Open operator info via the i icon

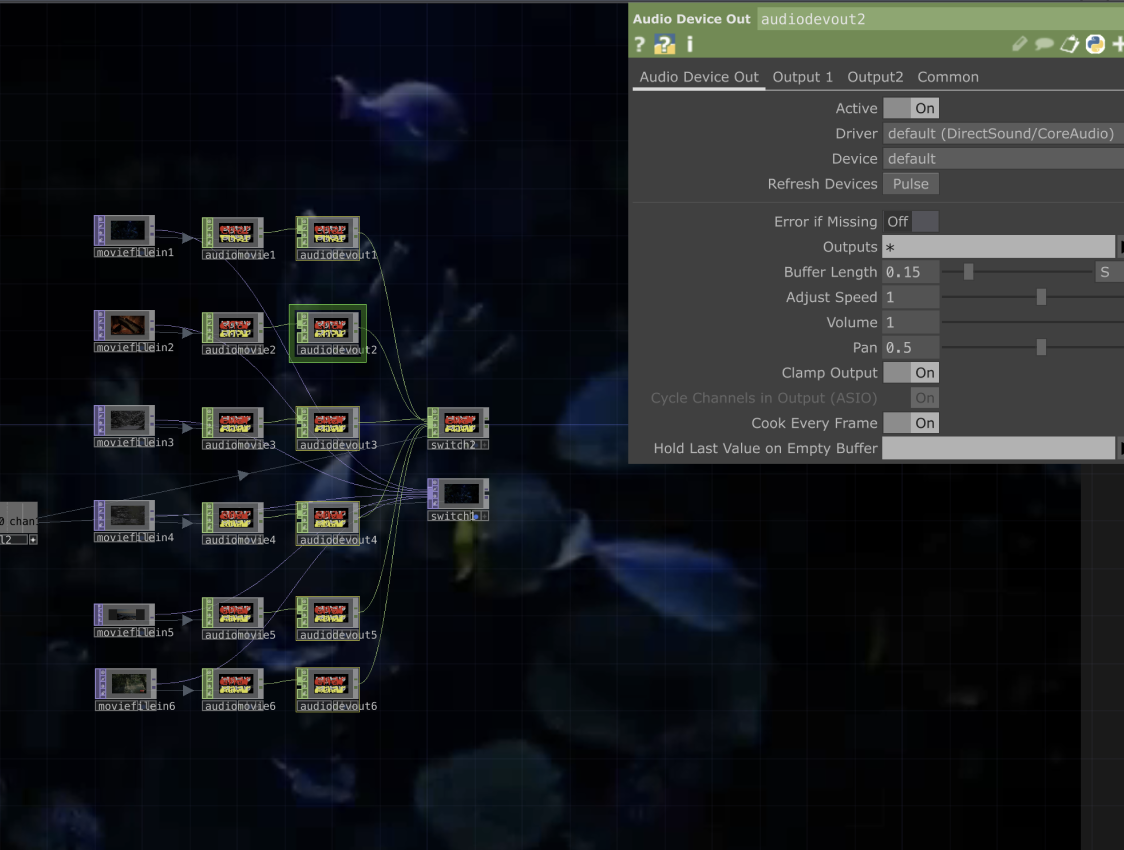(x=688, y=44)
